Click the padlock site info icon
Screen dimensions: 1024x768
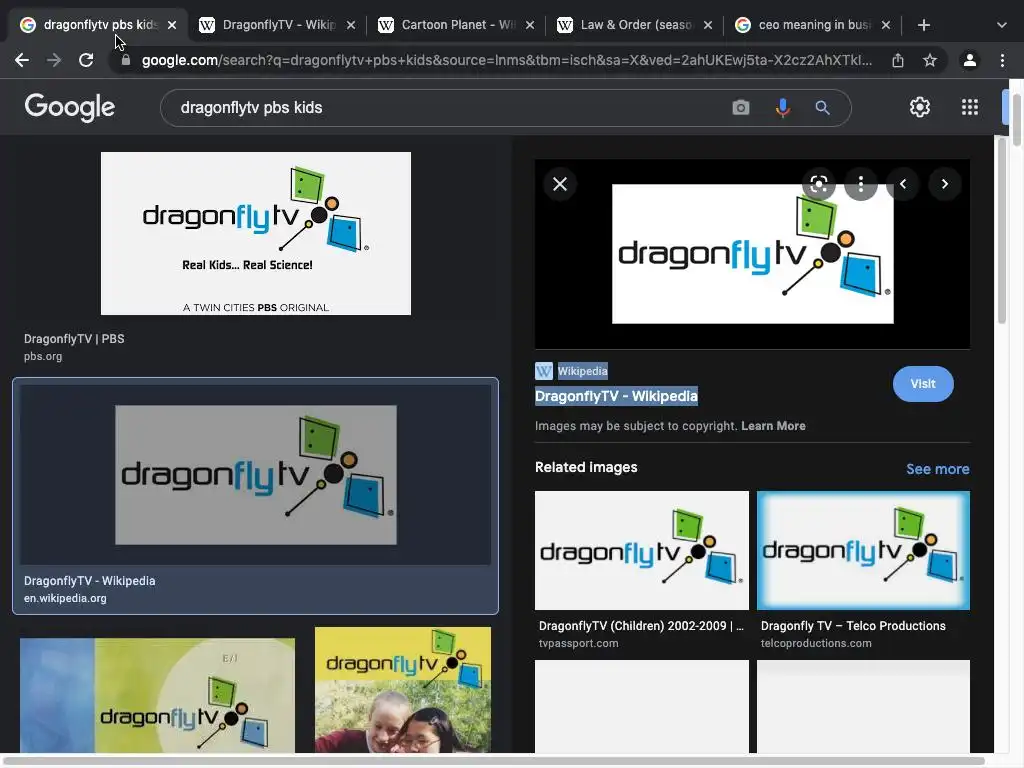(x=126, y=60)
